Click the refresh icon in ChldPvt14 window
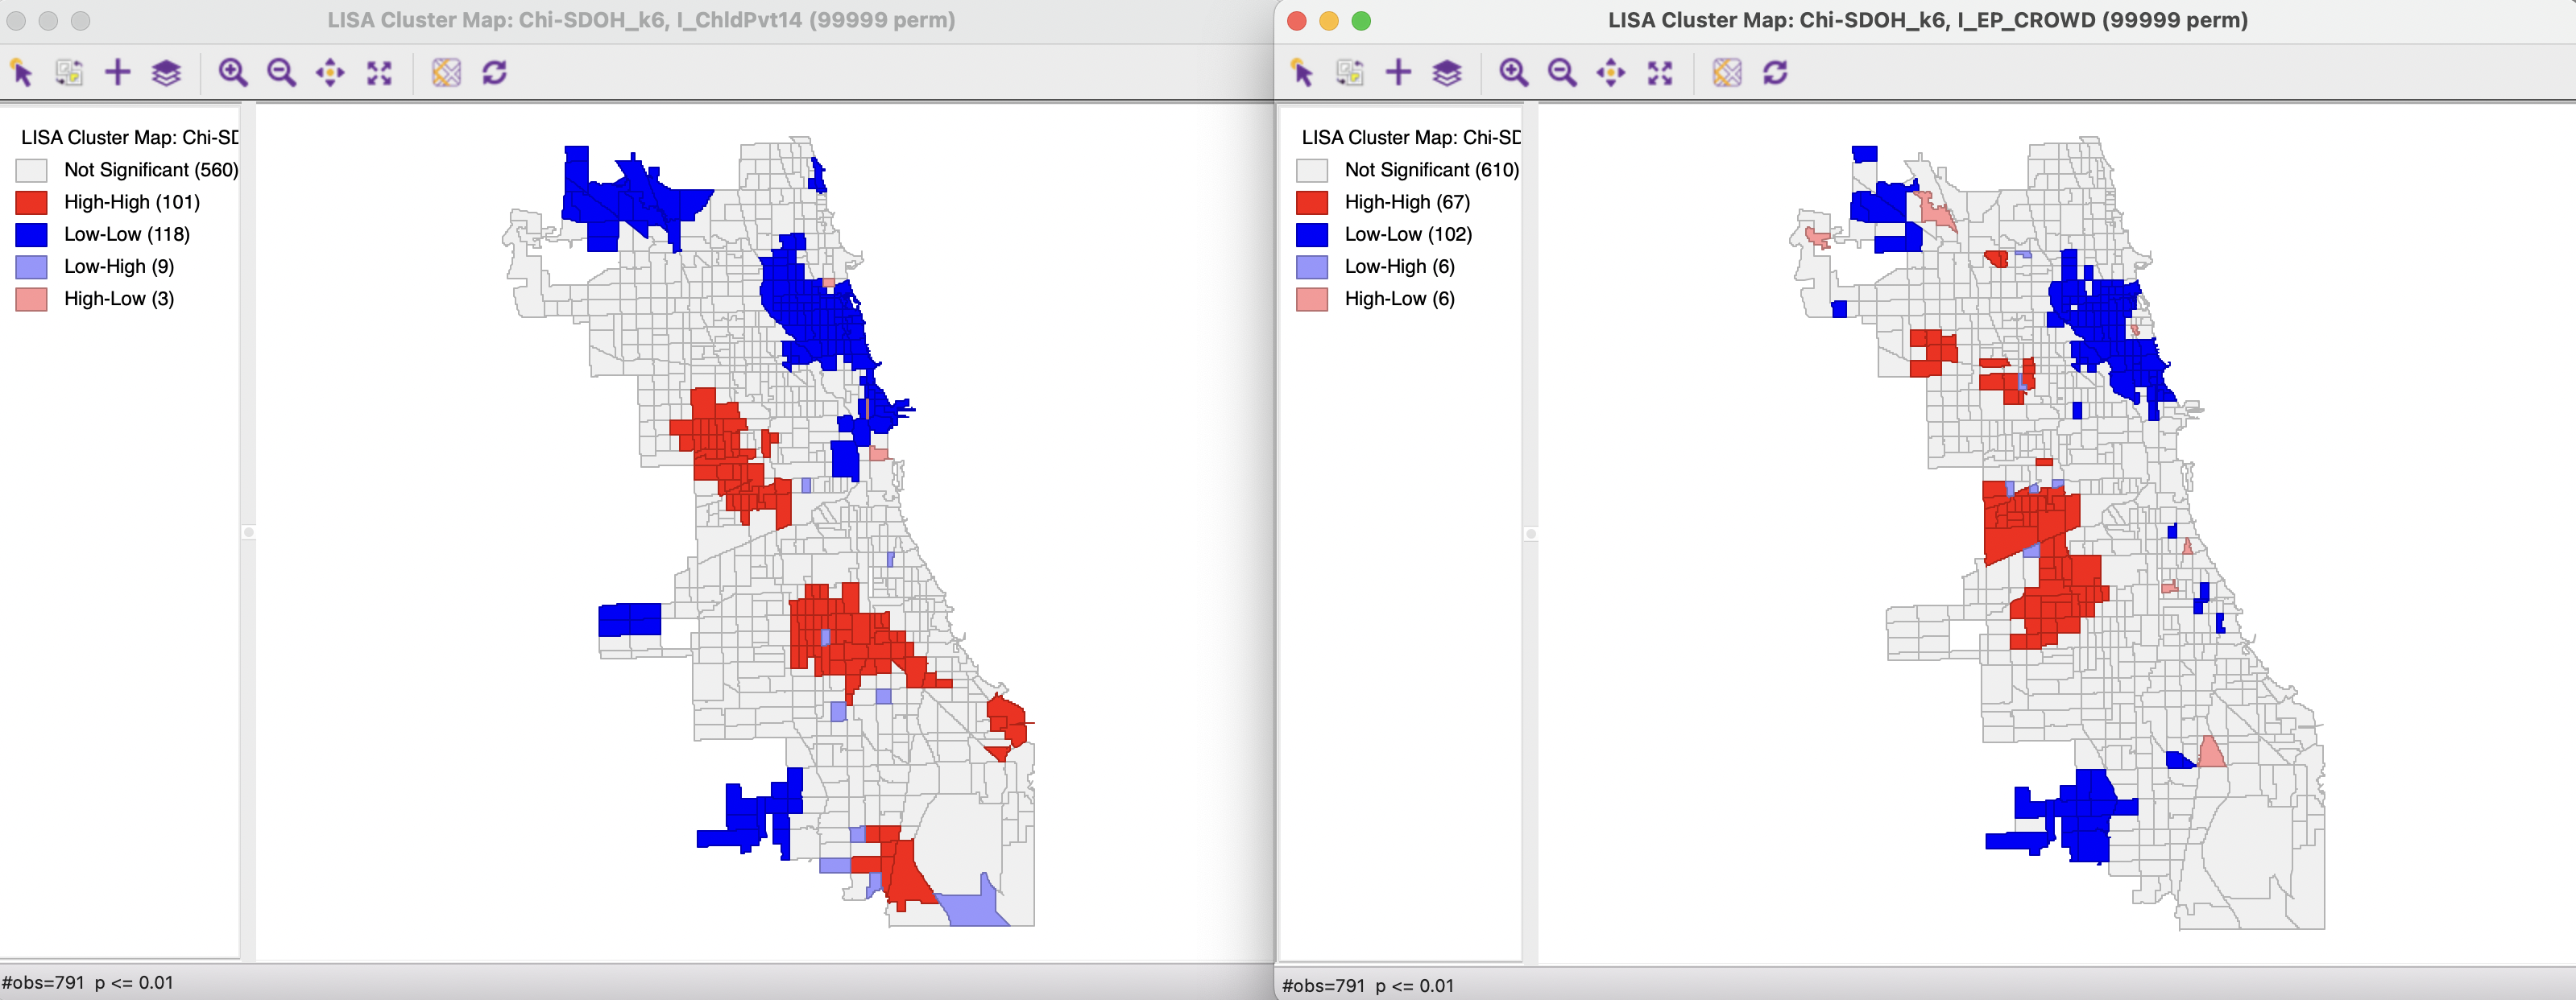The image size is (2576, 1000). tap(495, 73)
